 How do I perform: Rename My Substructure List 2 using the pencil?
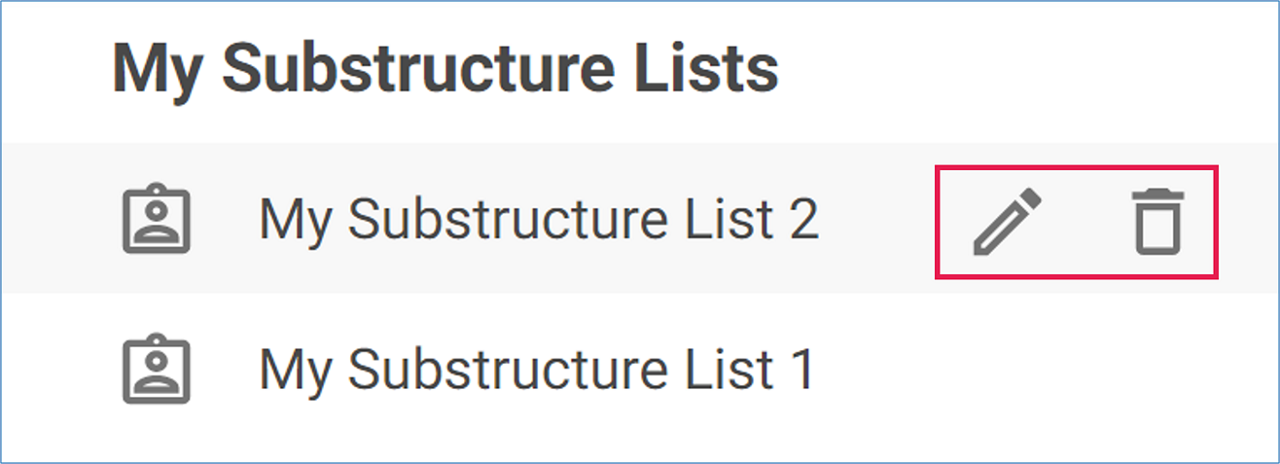tap(1007, 220)
